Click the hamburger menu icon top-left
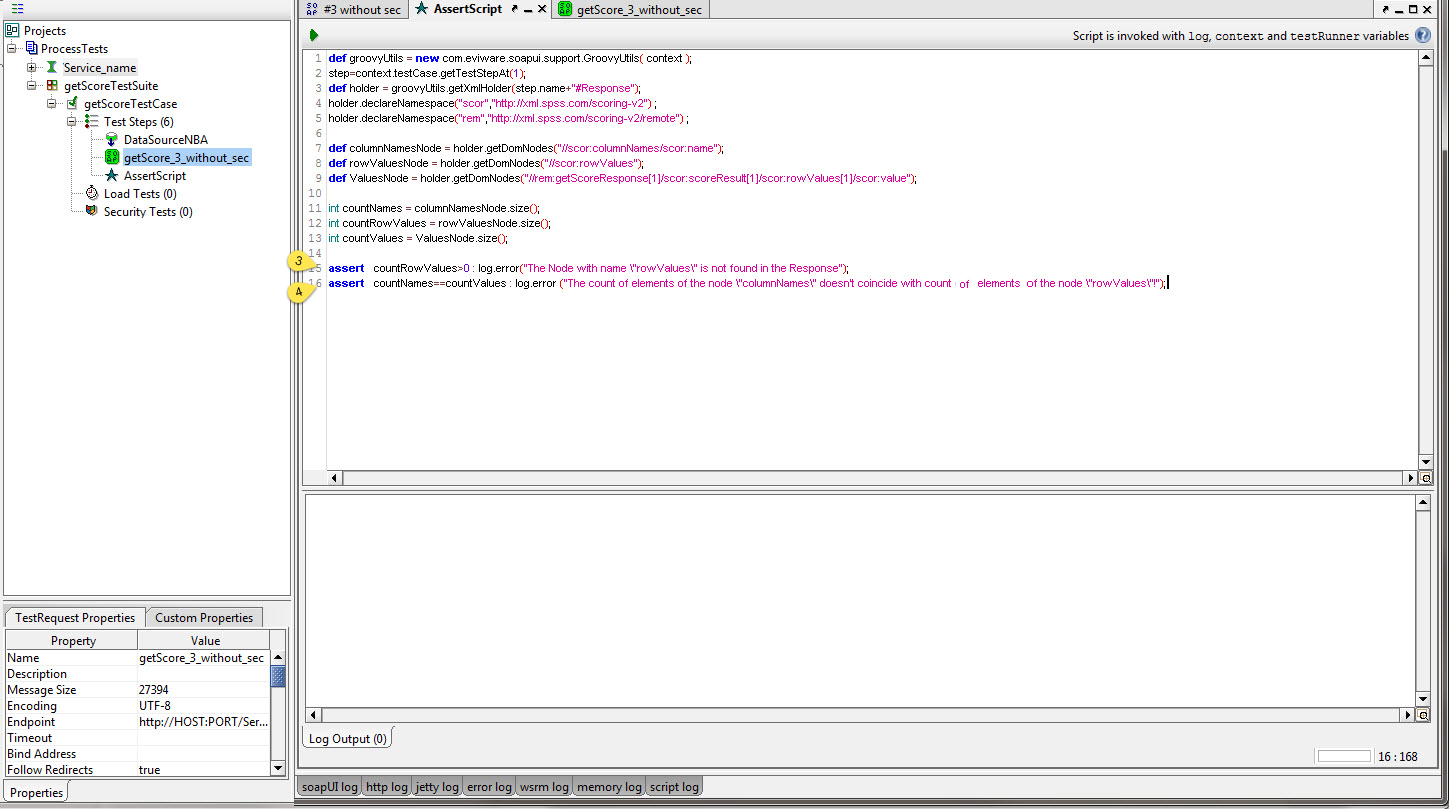Screen dimensions: 1449x809 16,8
